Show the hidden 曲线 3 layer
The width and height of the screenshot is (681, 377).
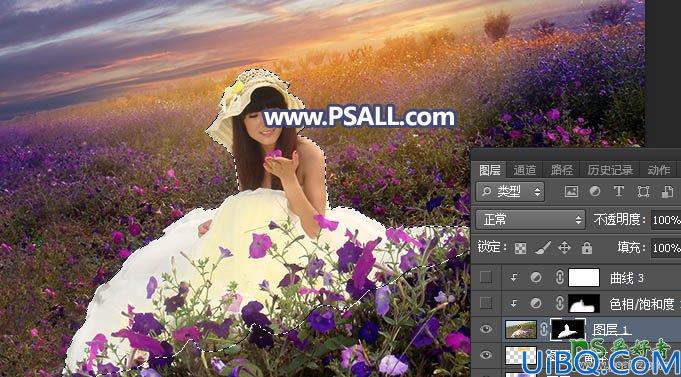(486, 277)
